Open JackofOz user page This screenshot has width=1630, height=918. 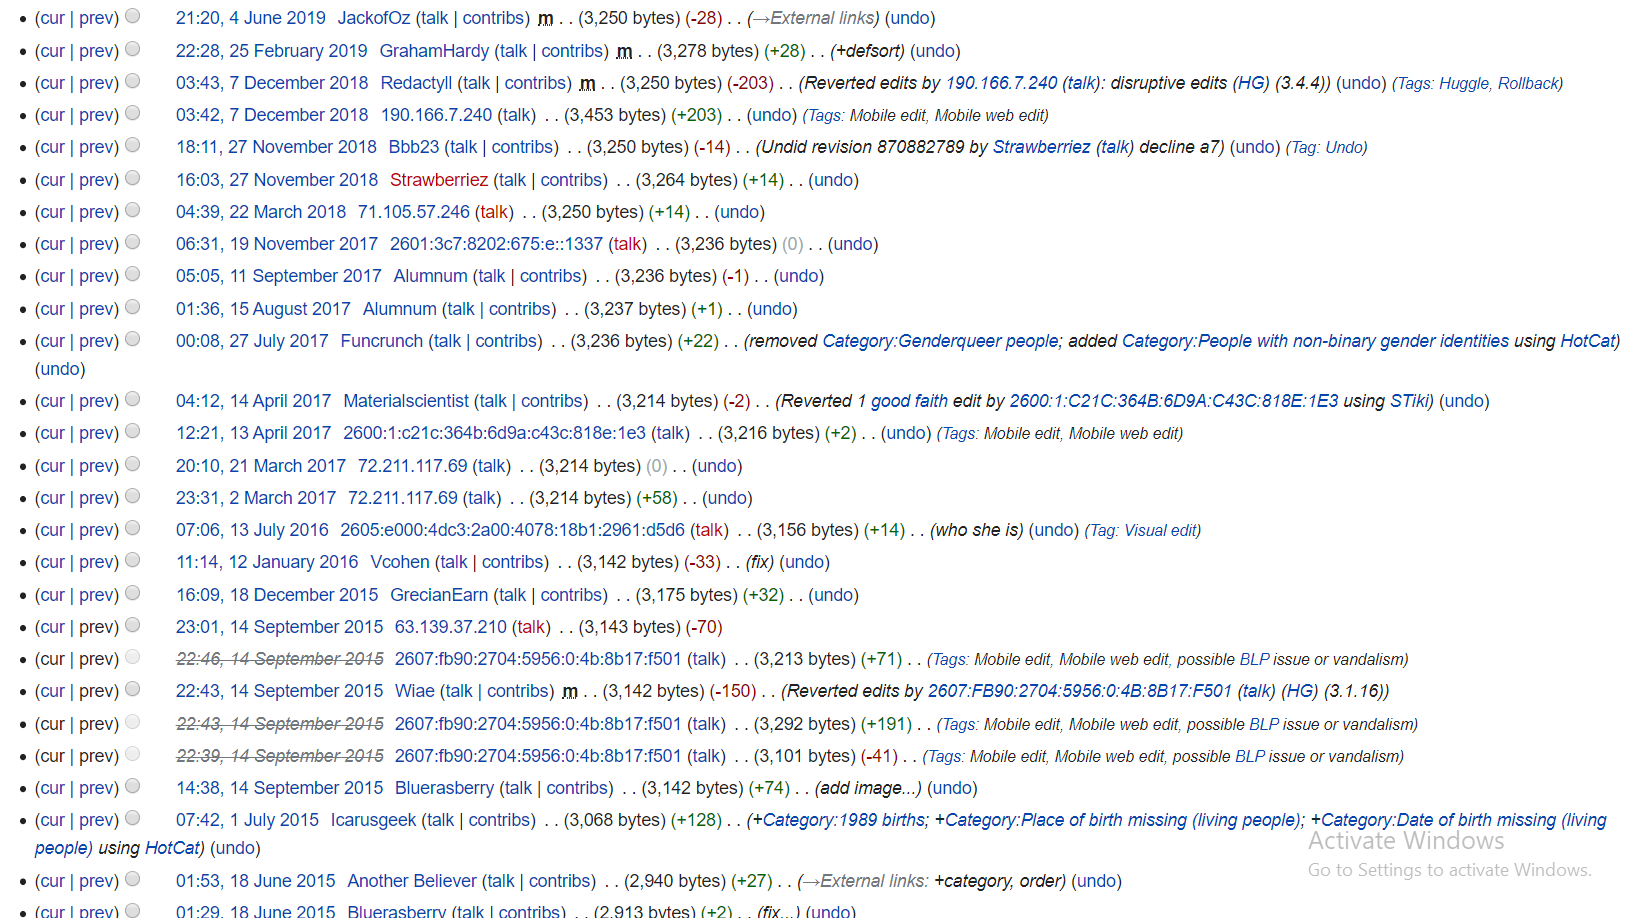pos(374,18)
